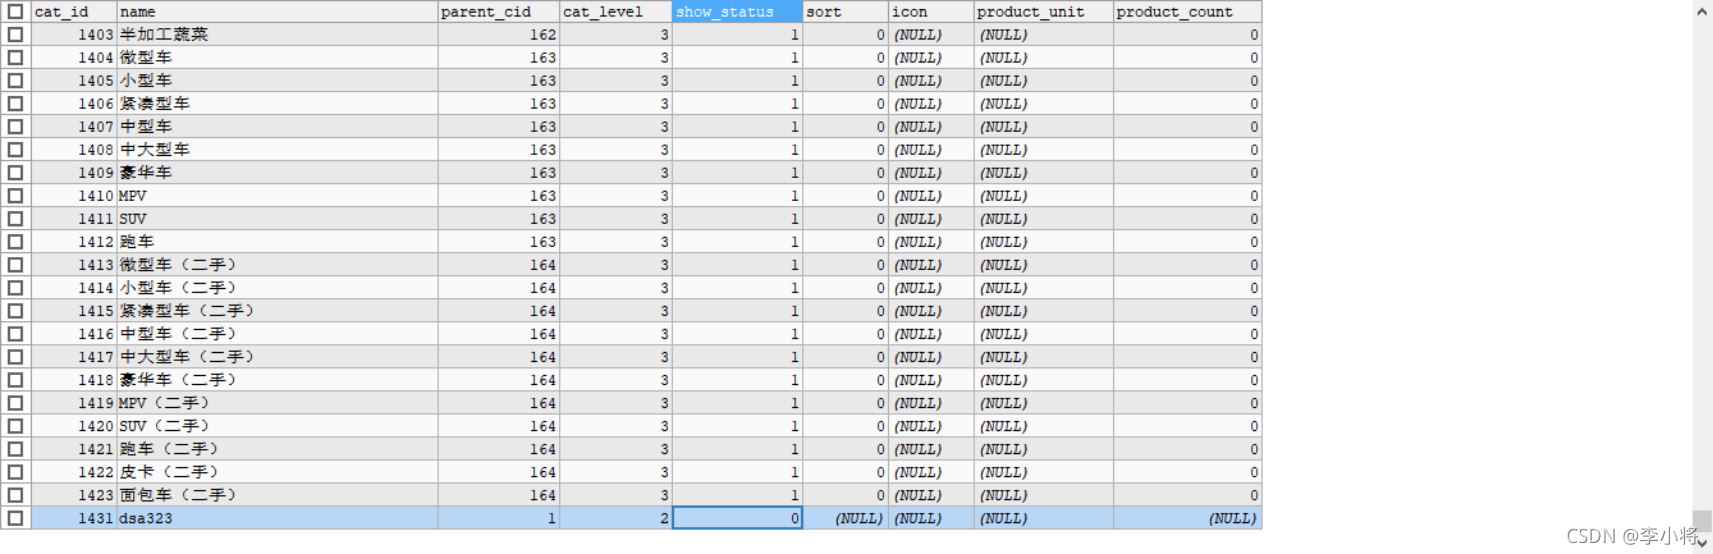The height and width of the screenshot is (554, 1713).
Task: Select the name cell '面包车（二手）'
Action: click(277, 494)
